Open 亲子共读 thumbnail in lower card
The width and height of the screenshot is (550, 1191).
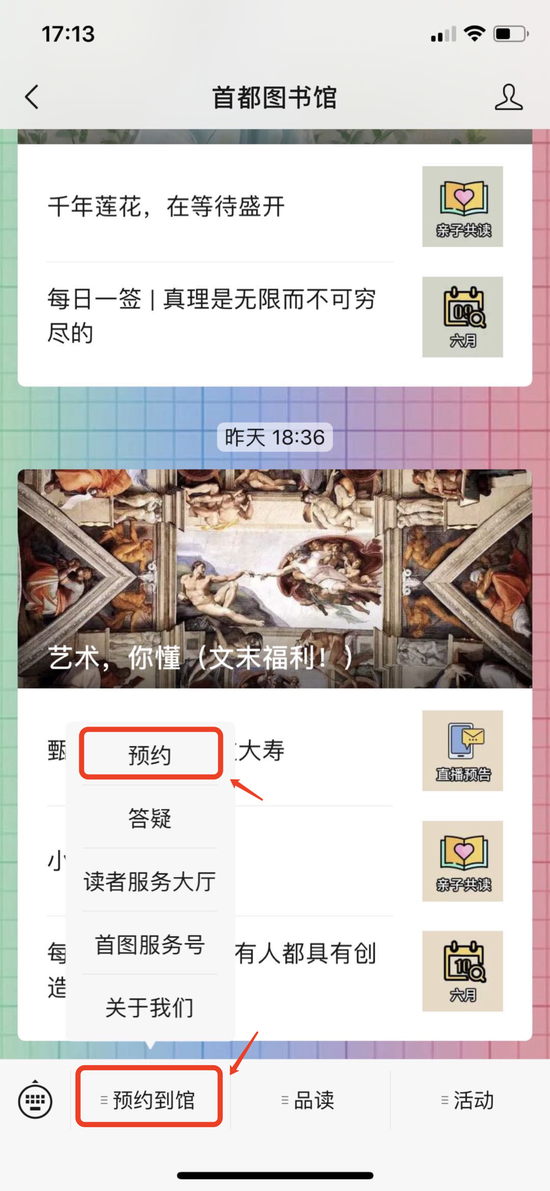coord(463,861)
